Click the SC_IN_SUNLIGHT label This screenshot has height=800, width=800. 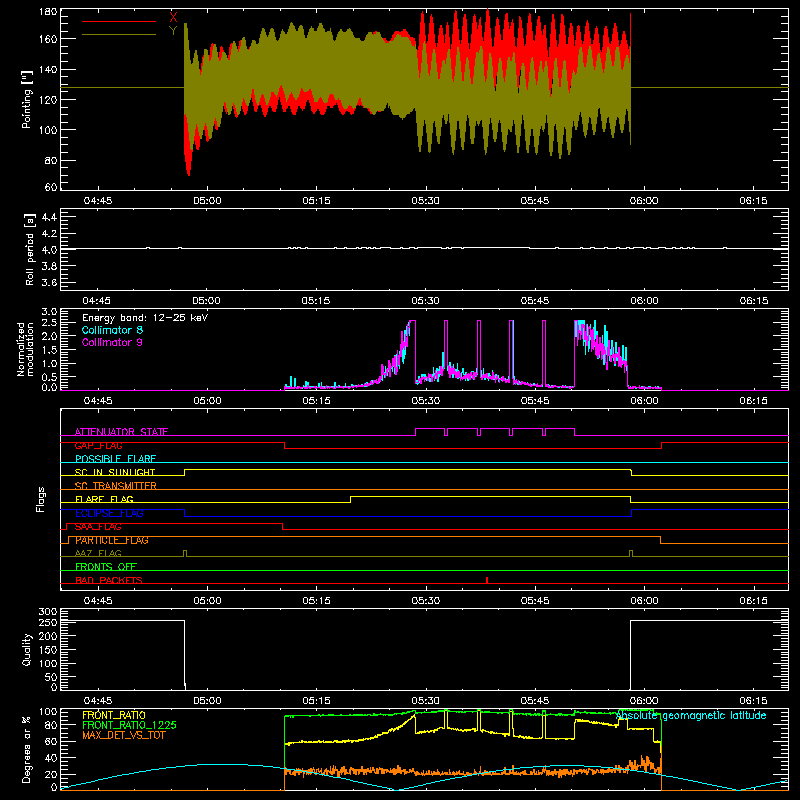pos(115,472)
